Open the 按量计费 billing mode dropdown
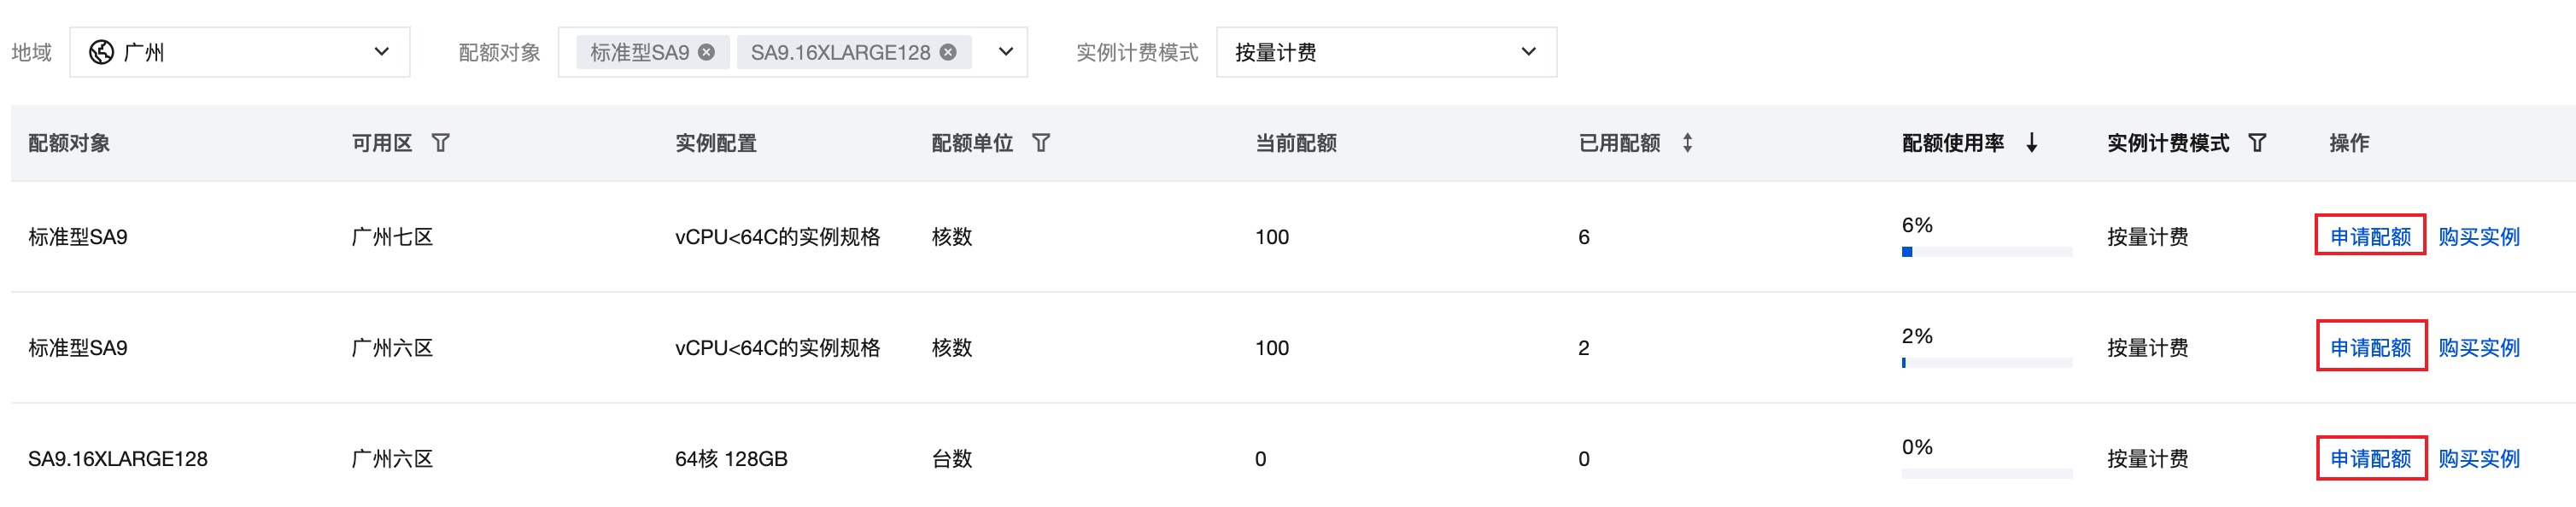The width and height of the screenshot is (2576, 507). [x=1528, y=52]
